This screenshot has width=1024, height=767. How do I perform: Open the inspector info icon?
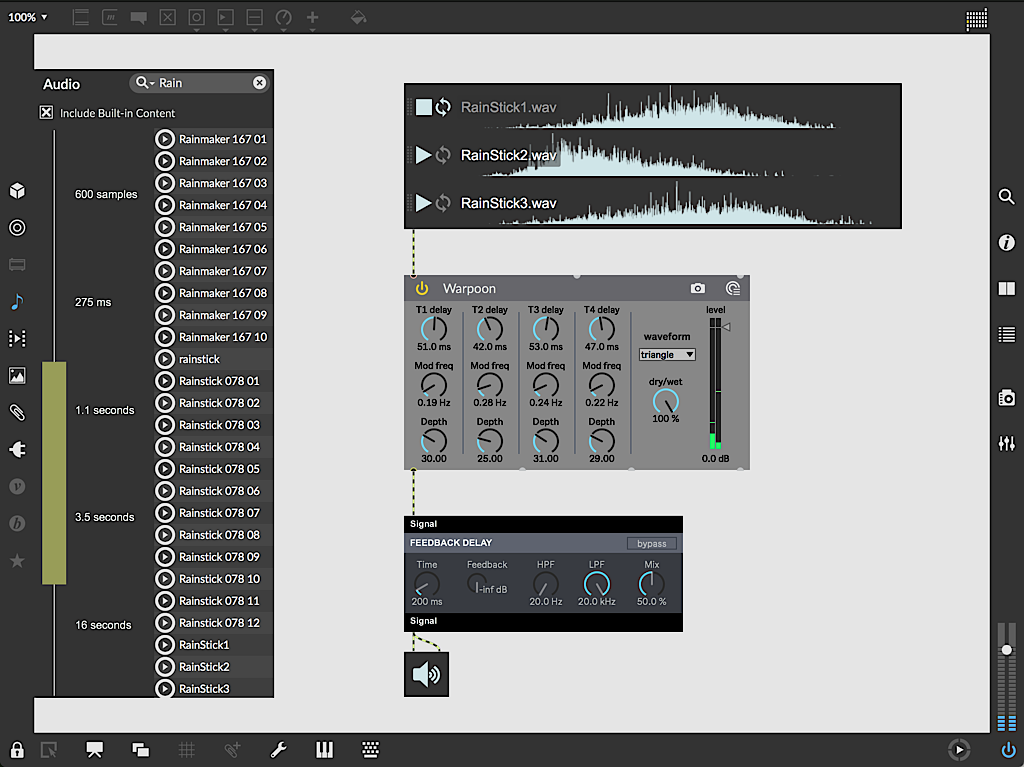coord(1006,243)
